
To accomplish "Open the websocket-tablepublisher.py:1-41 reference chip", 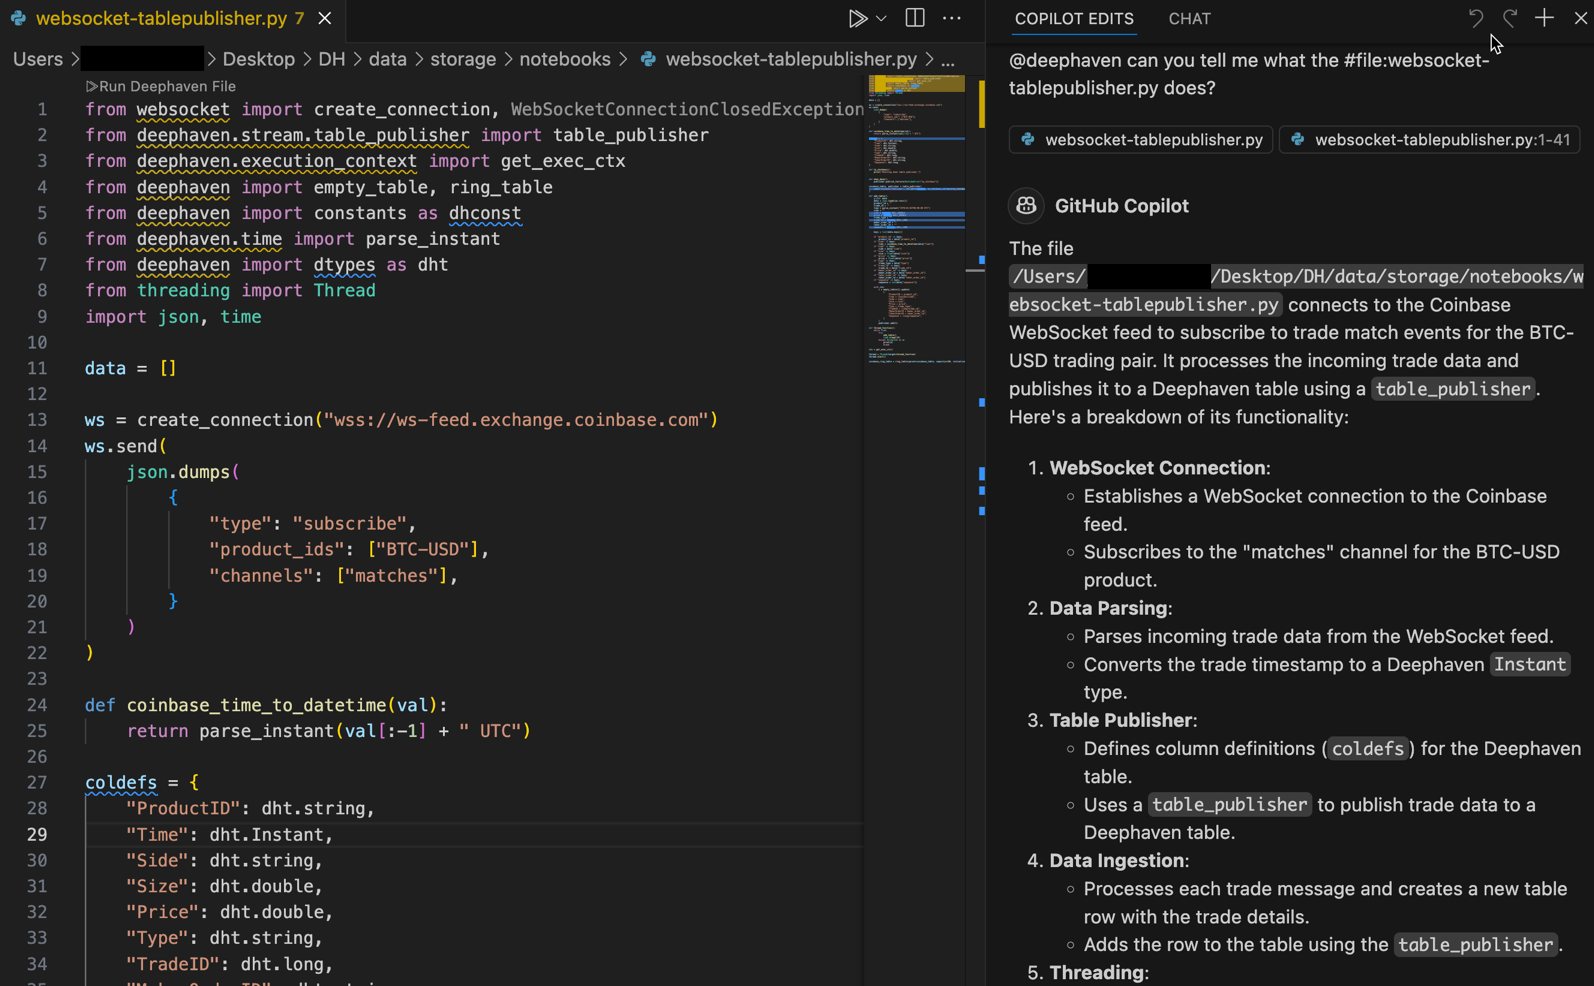I will (1430, 140).
